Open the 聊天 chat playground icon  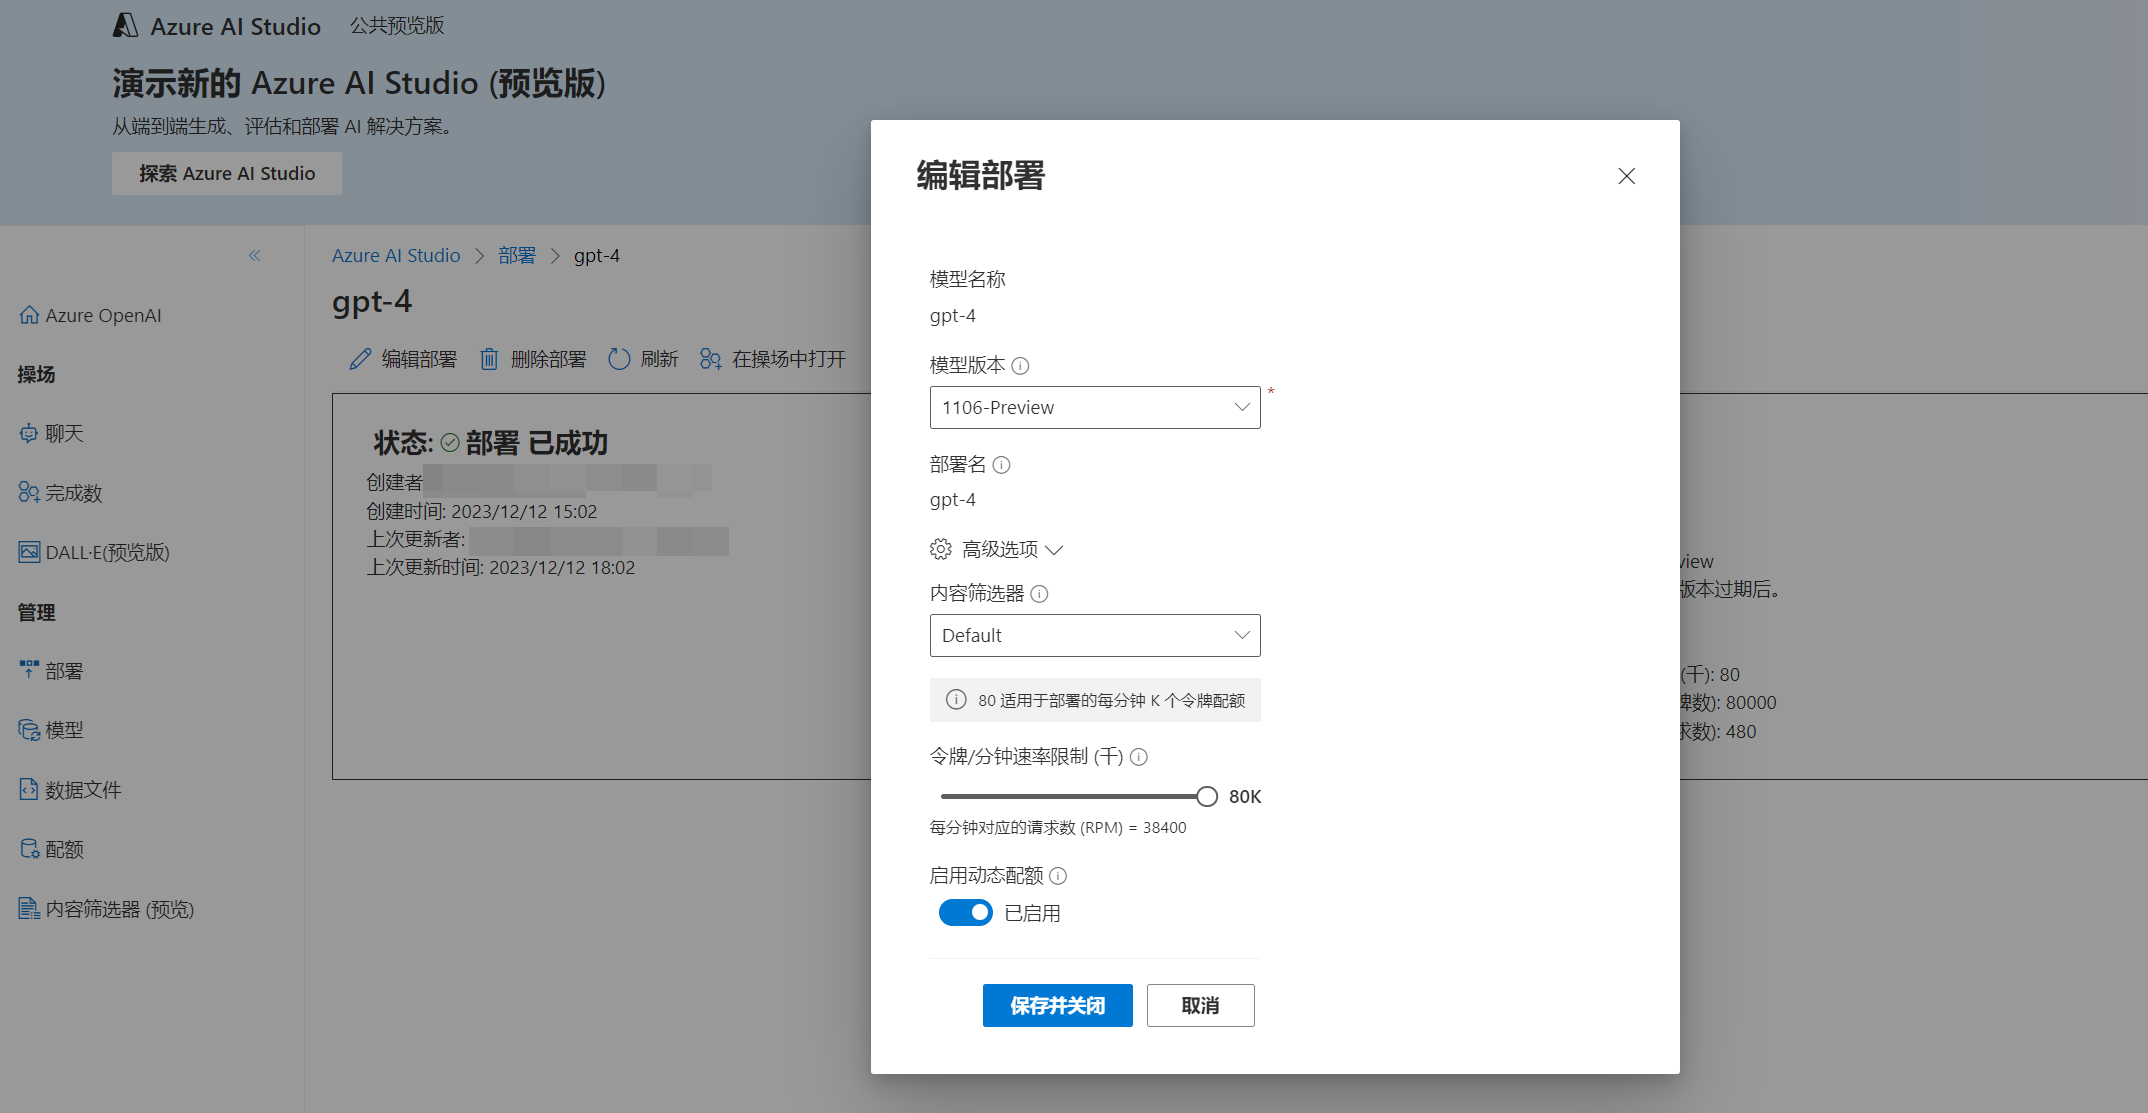[x=29, y=434]
